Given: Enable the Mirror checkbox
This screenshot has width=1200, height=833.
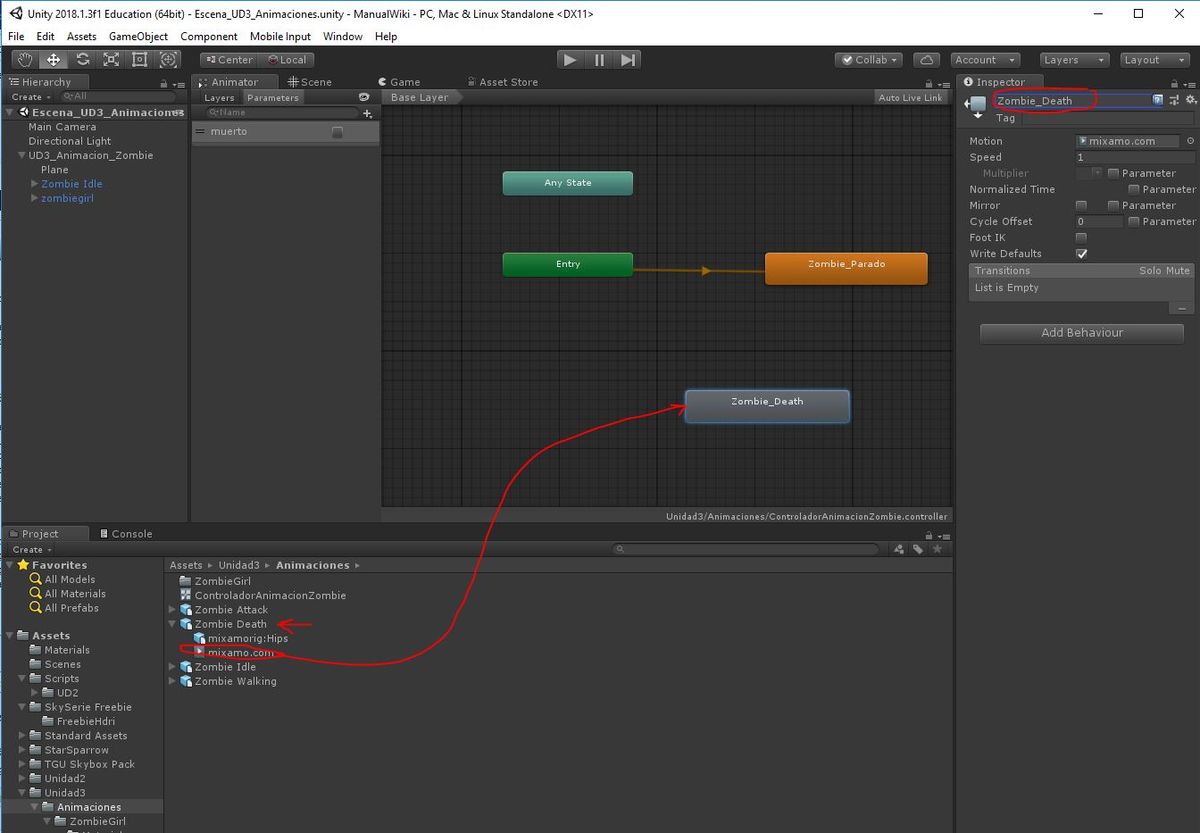Looking at the screenshot, I should click(1081, 205).
